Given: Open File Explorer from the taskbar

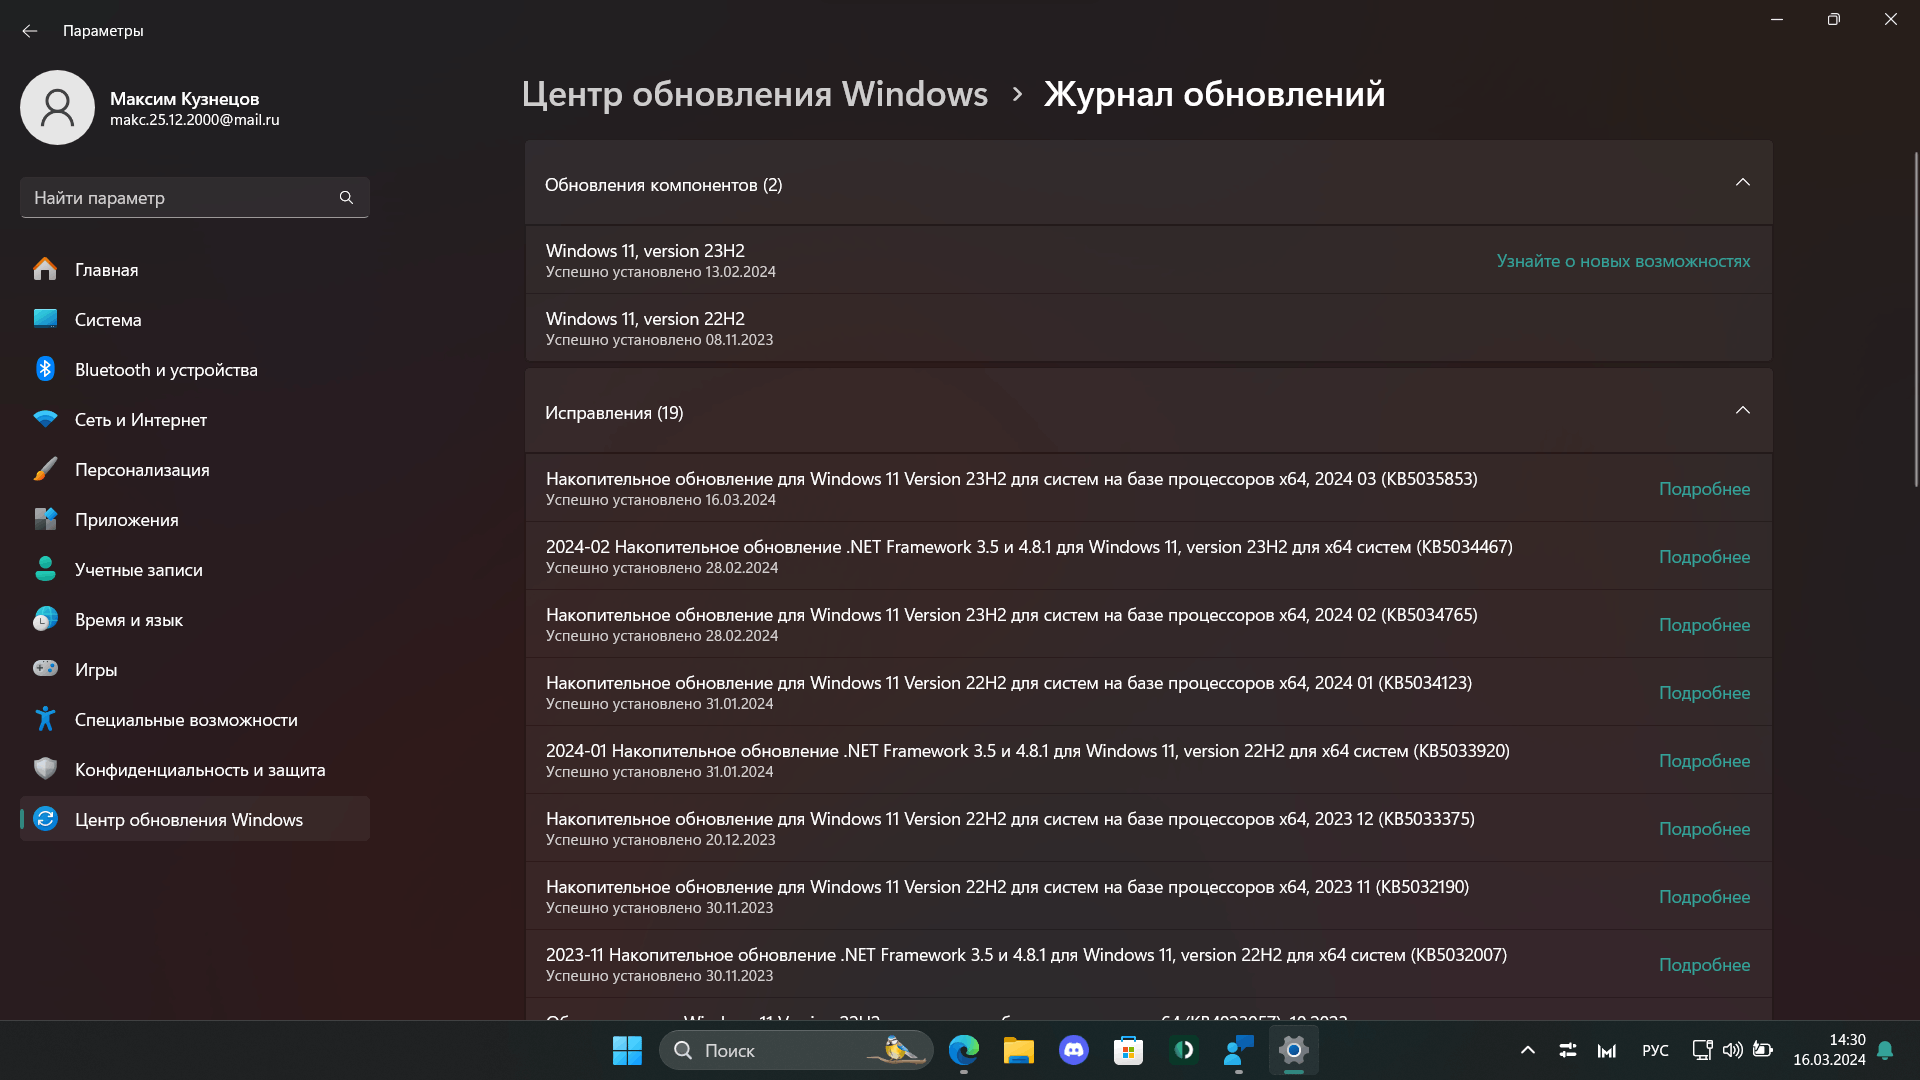Looking at the screenshot, I should point(1018,1050).
